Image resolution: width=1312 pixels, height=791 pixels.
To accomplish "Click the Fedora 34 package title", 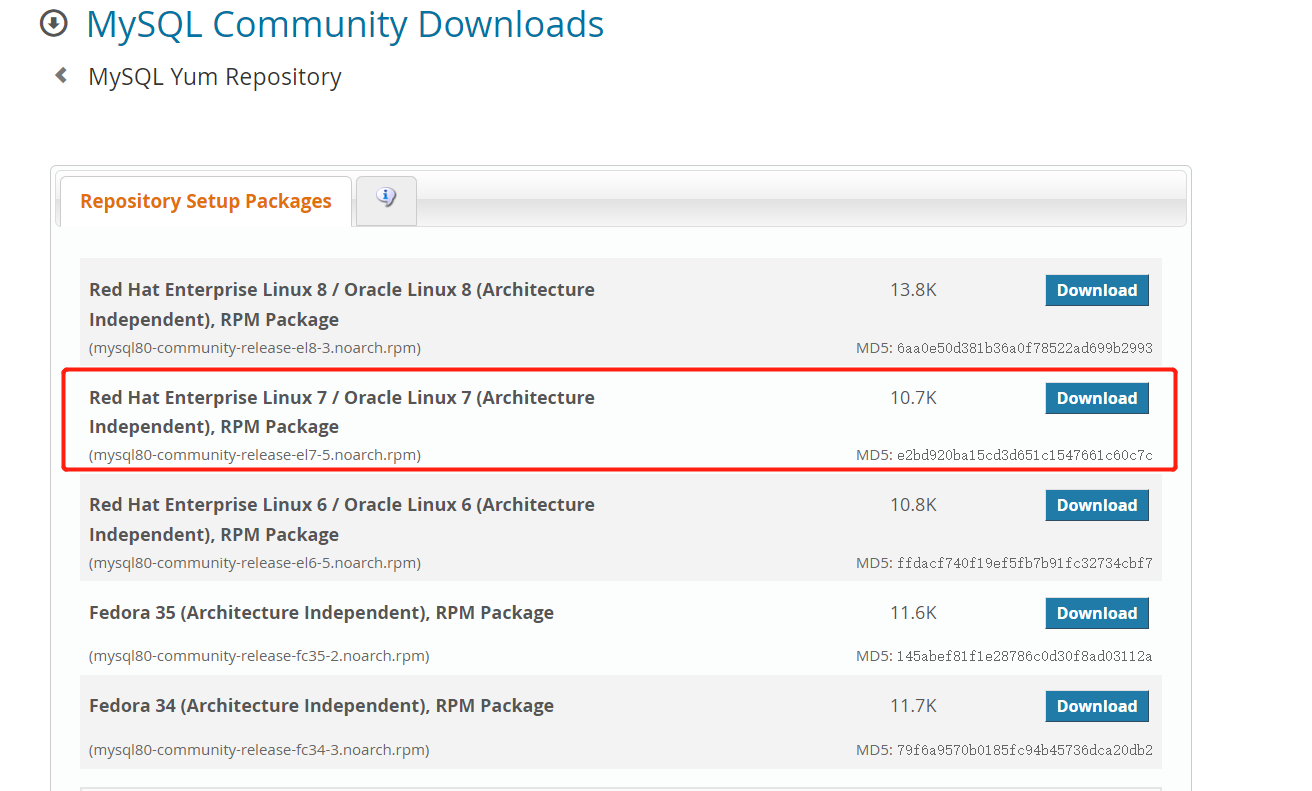I will 321,706.
